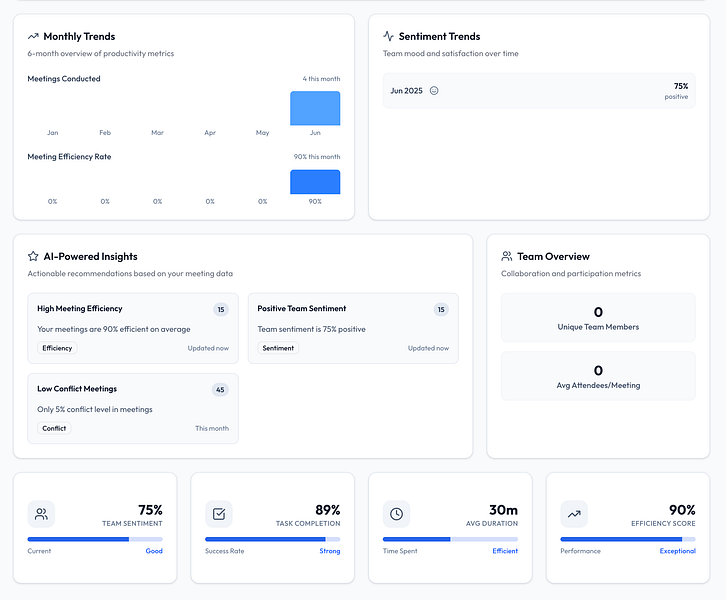Click the '75%' value in Sentiment Trends
The image size is (726, 600).
tap(681, 86)
